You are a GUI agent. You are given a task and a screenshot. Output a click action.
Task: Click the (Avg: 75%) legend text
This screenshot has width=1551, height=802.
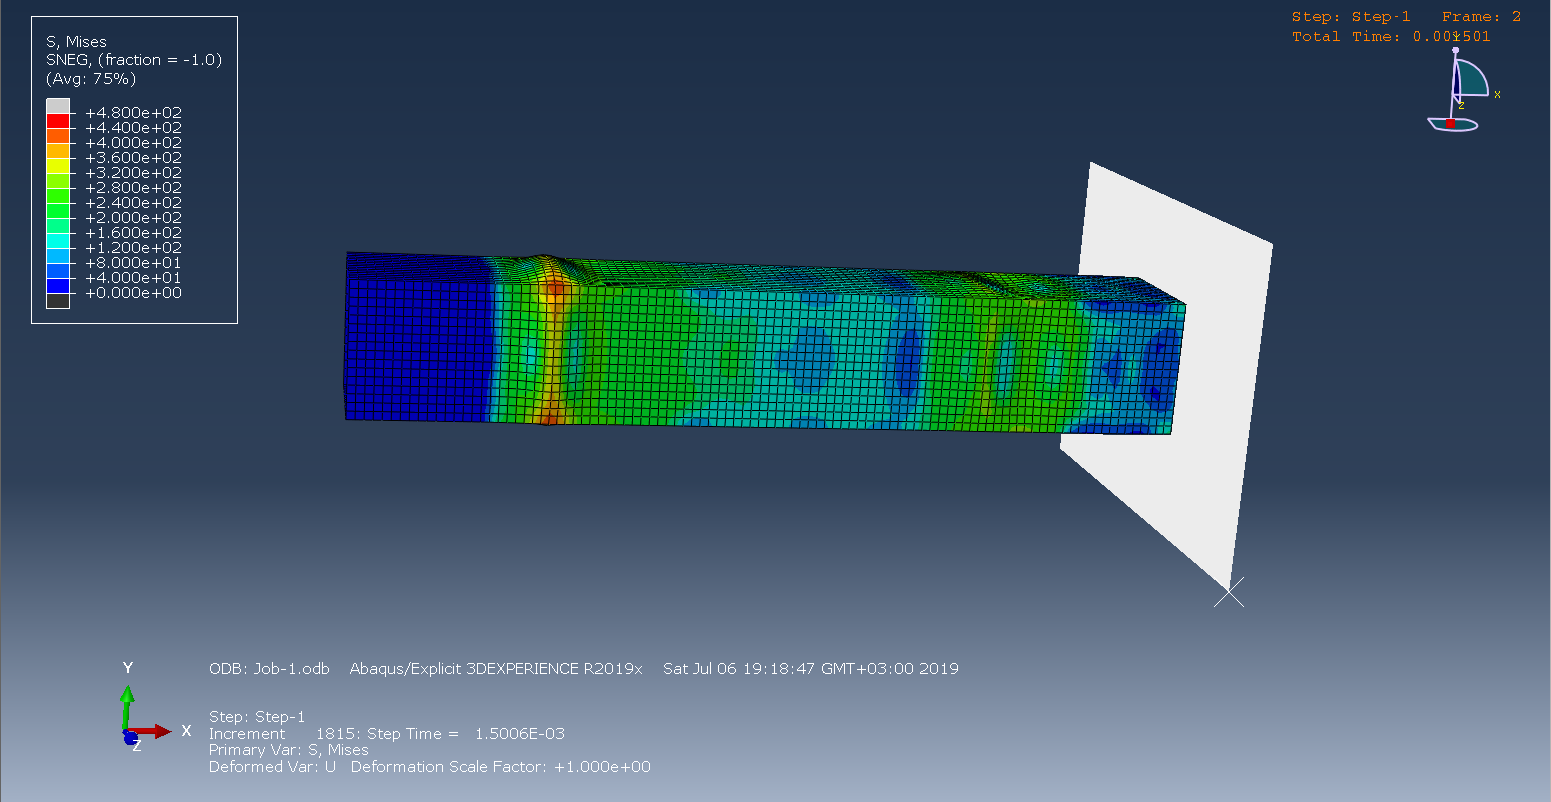[x=91, y=78]
